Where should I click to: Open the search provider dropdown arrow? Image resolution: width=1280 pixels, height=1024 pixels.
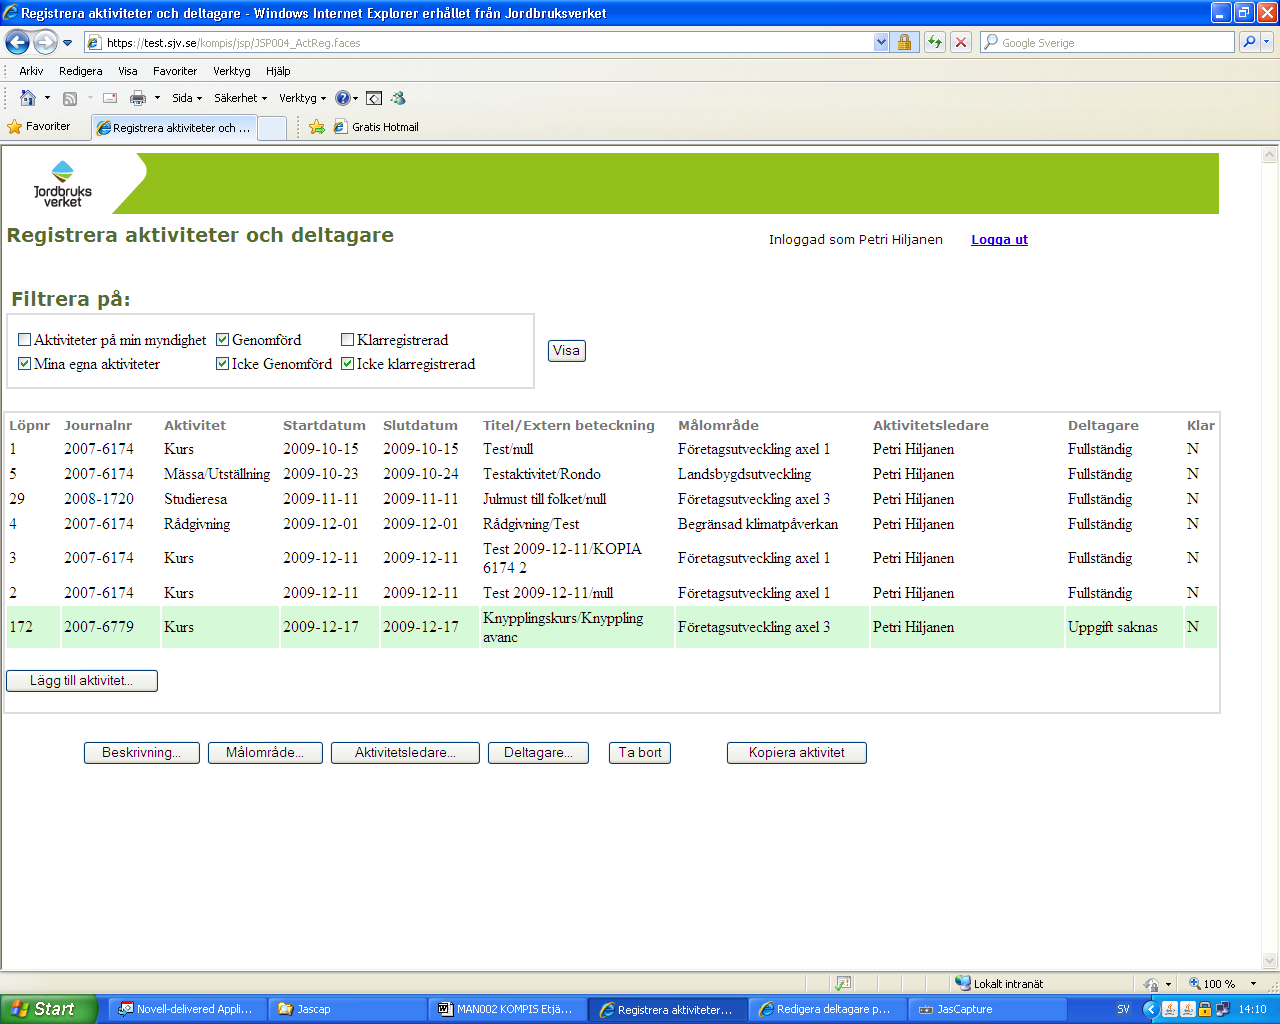[1267, 42]
